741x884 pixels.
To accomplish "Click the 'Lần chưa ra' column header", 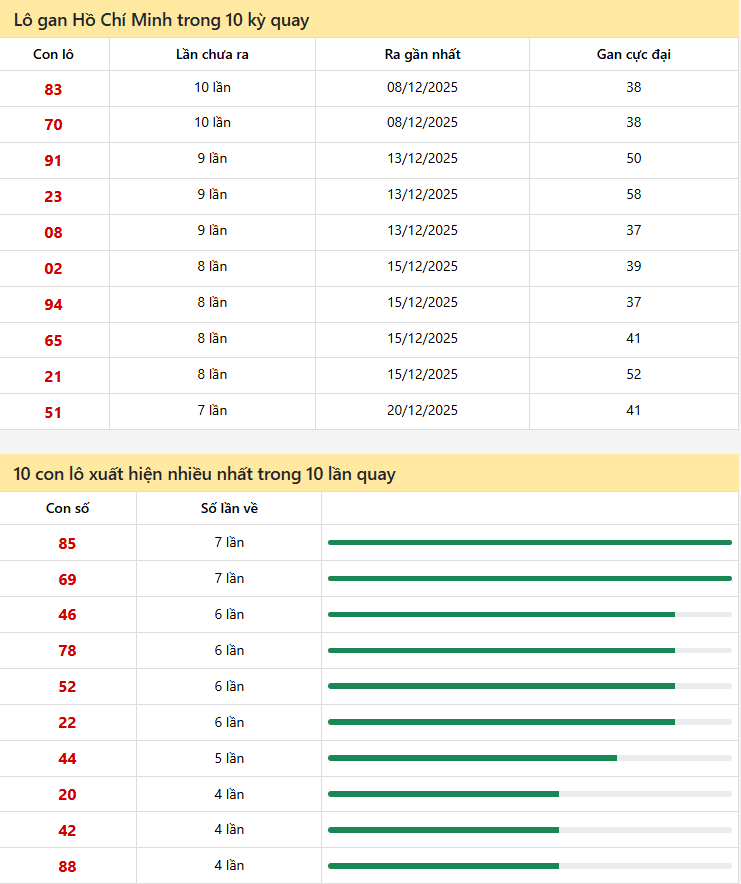I will 212,54.
